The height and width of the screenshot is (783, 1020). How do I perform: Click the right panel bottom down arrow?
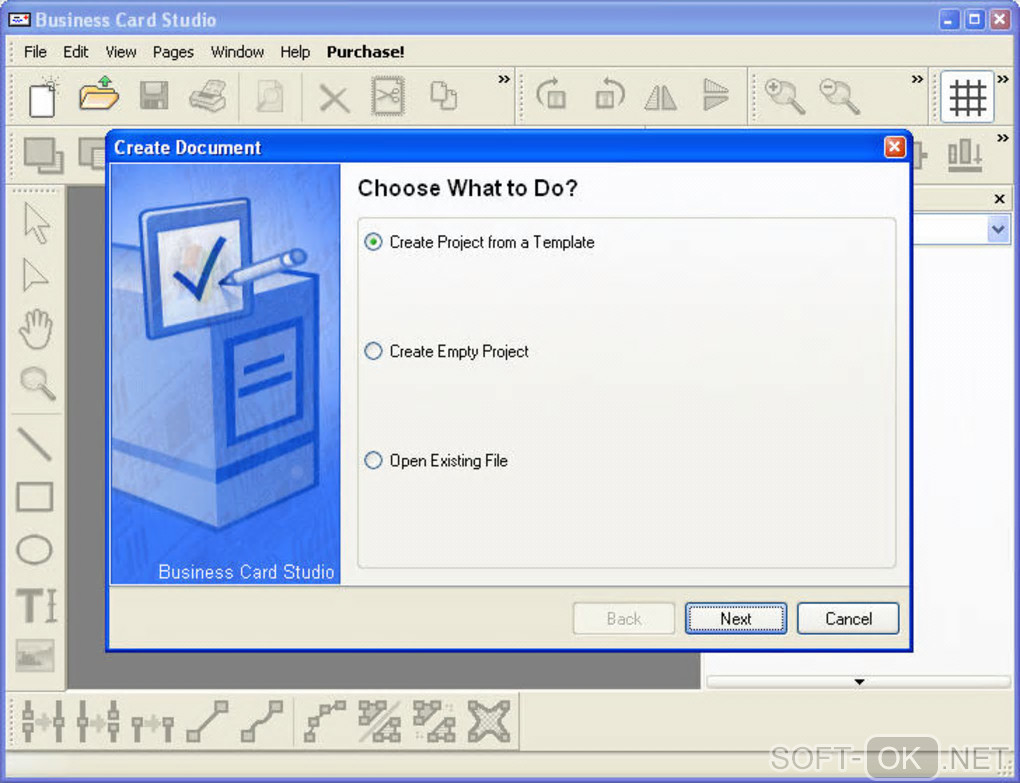859,682
